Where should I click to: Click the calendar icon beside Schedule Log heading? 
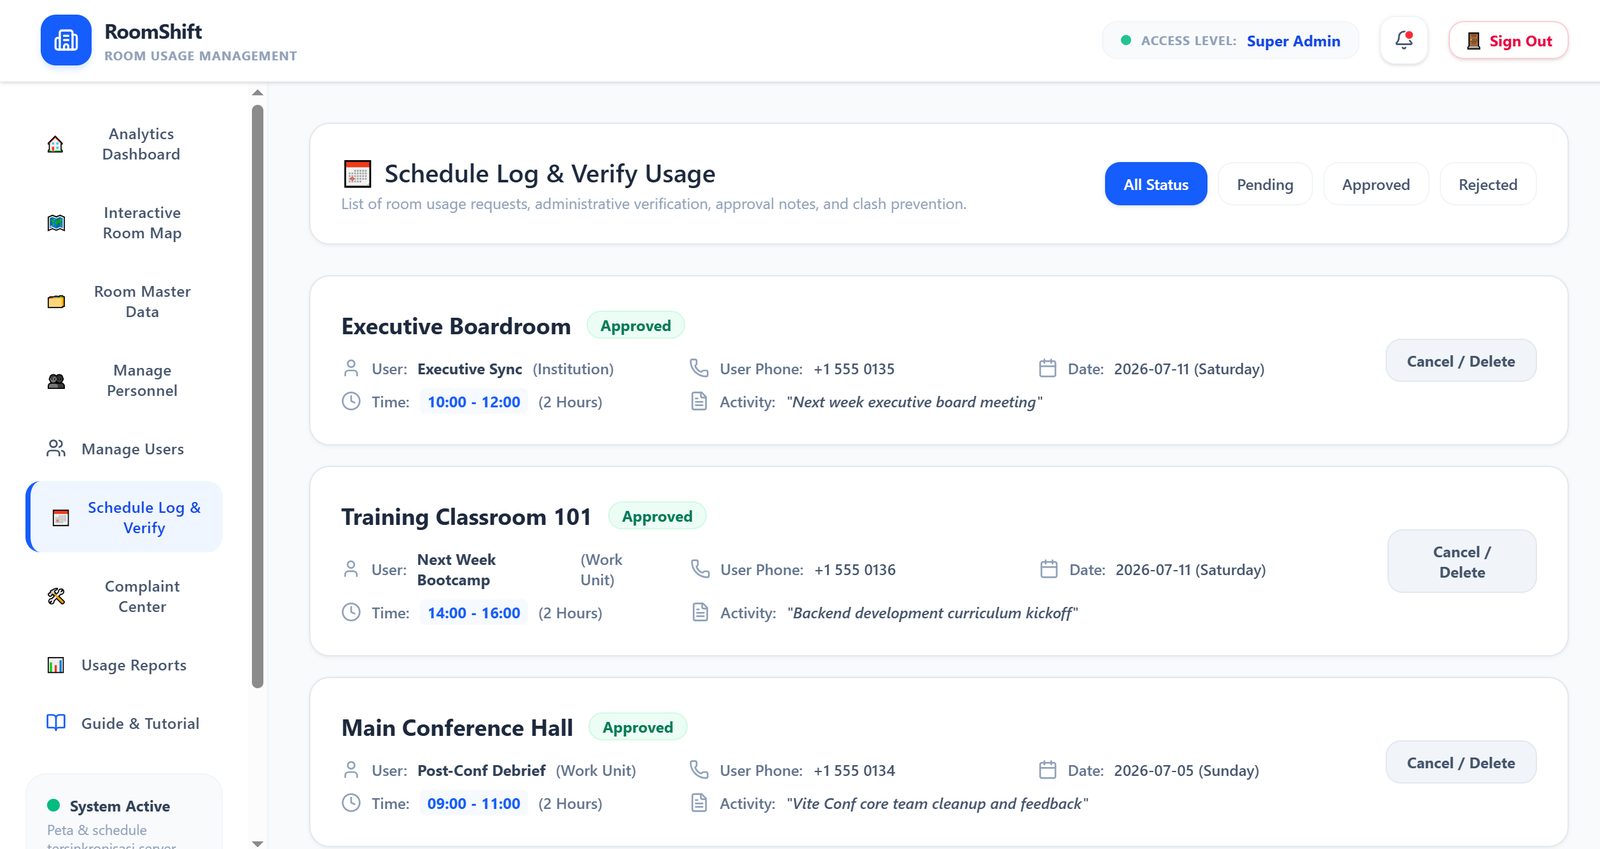357,174
